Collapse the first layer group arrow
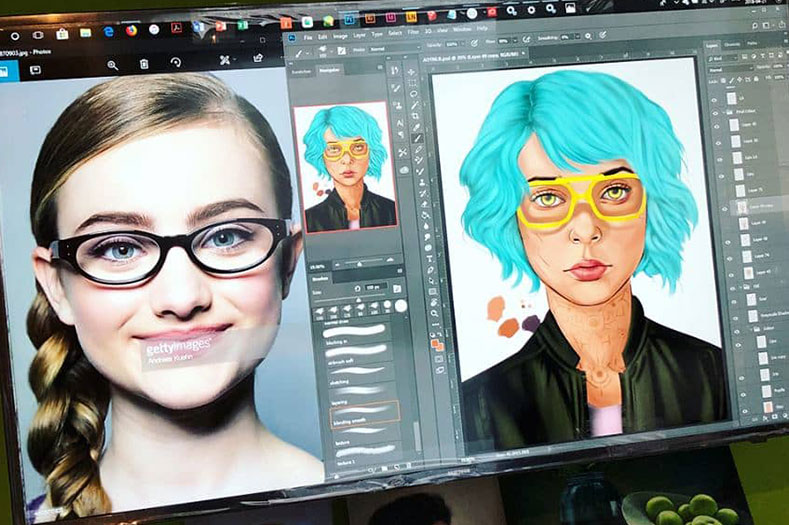Image resolution: width=789 pixels, height=525 pixels. click(x=723, y=113)
